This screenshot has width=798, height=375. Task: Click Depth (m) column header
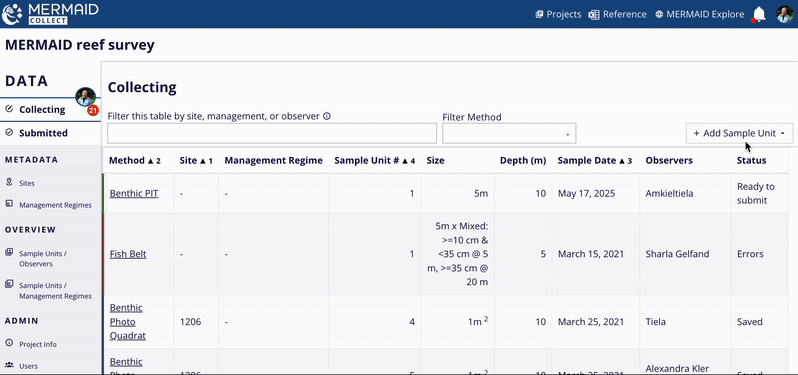[x=523, y=160]
